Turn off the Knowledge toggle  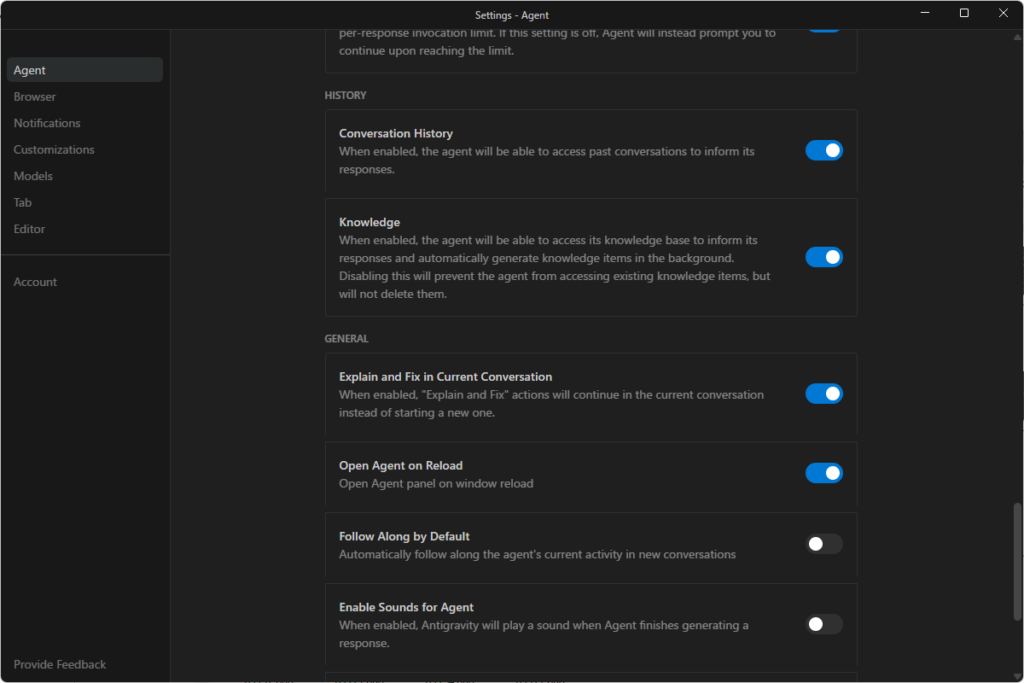click(x=824, y=257)
